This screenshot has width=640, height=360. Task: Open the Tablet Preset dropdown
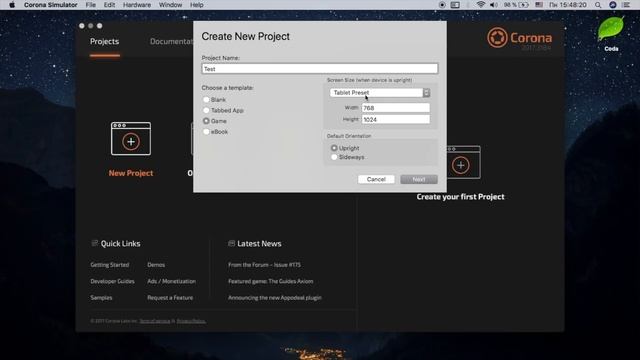click(x=380, y=93)
